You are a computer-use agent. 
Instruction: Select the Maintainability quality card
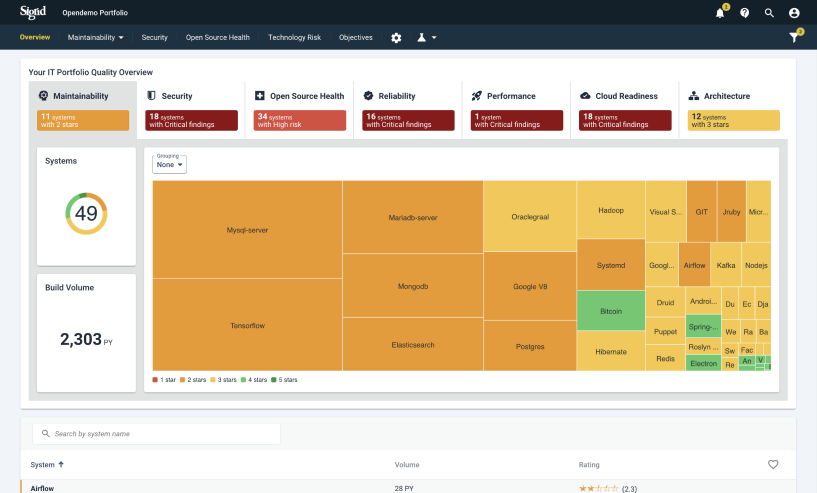coord(83,110)
